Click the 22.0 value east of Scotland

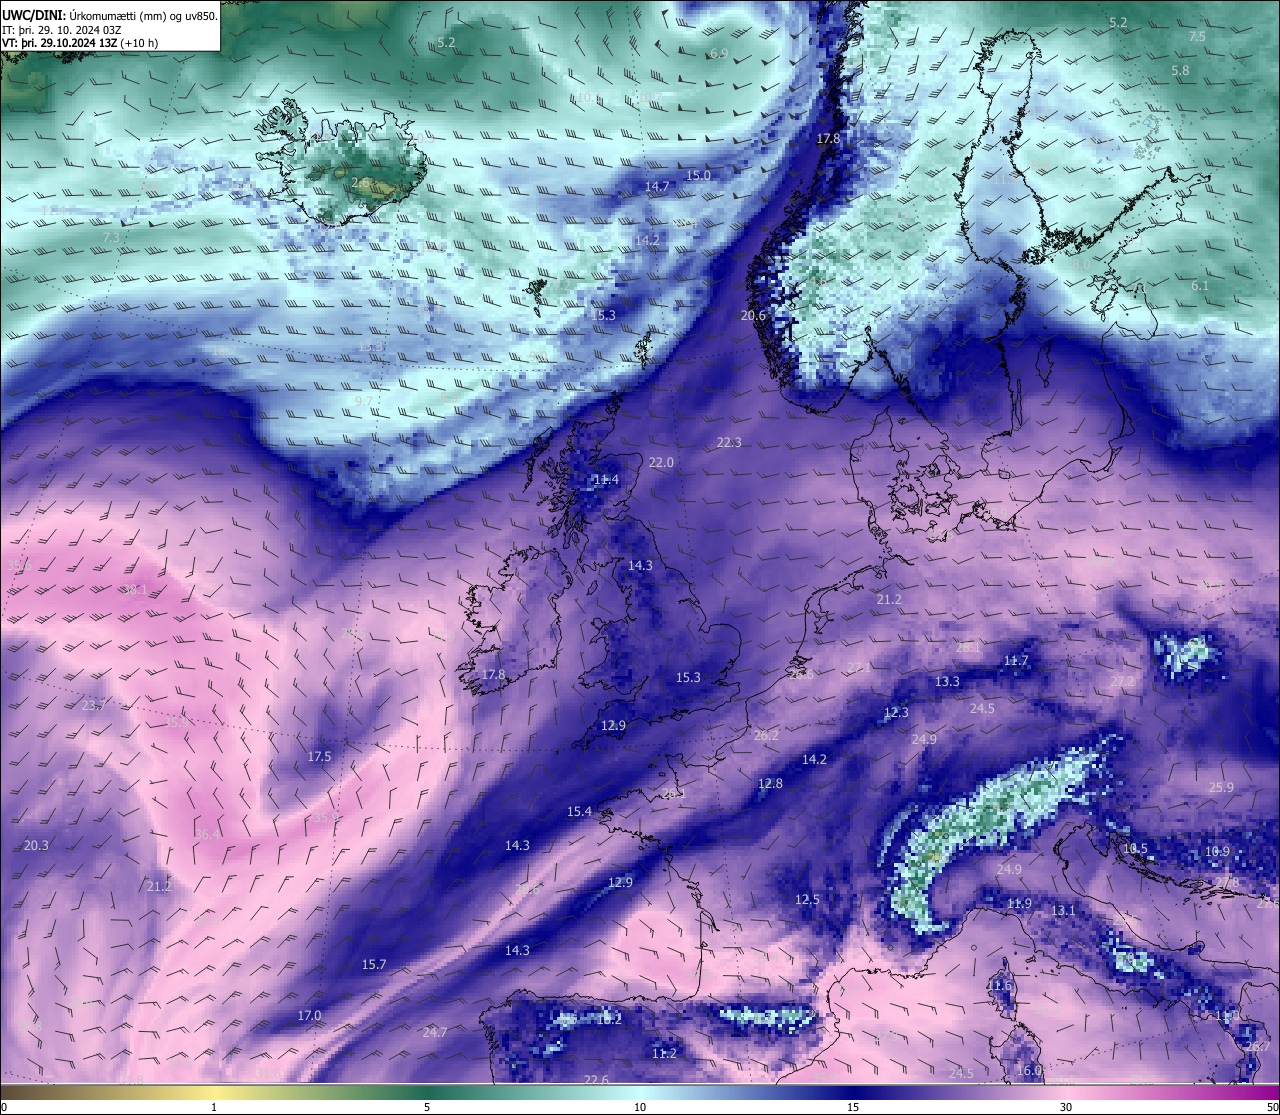click(x=661, y=463)
